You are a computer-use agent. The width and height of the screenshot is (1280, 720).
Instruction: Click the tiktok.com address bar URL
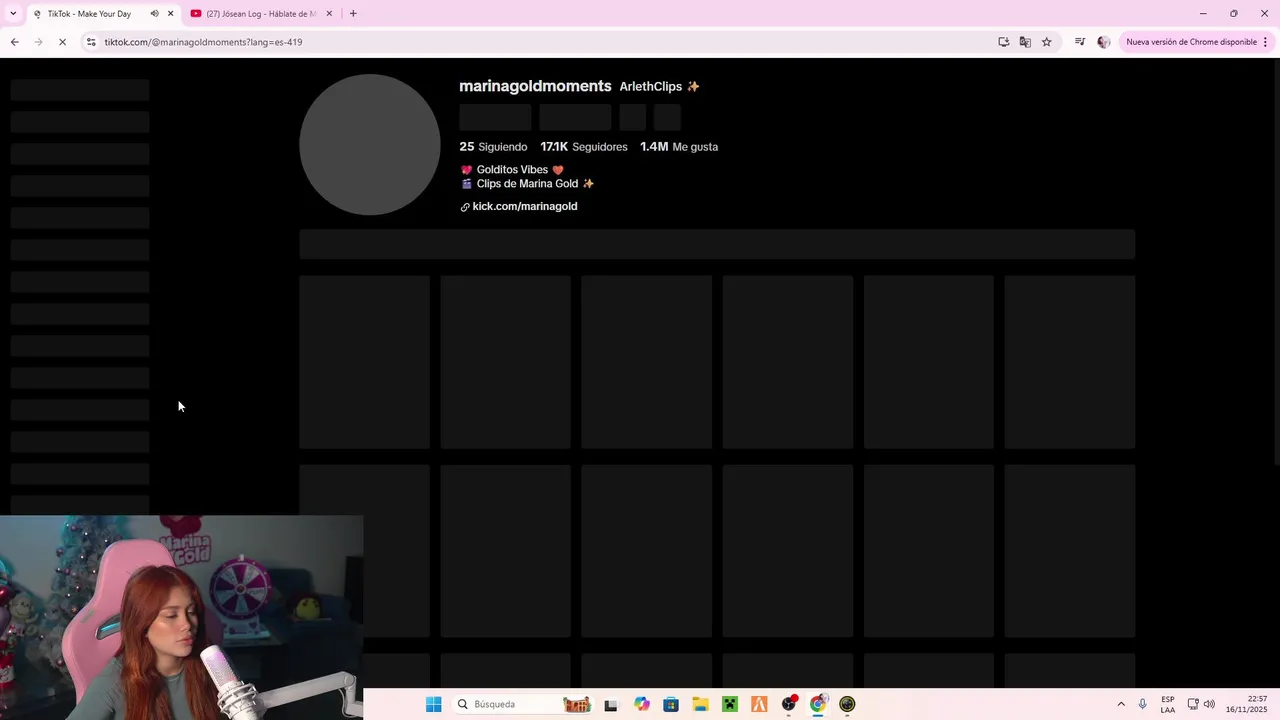[x=203, y=42]
